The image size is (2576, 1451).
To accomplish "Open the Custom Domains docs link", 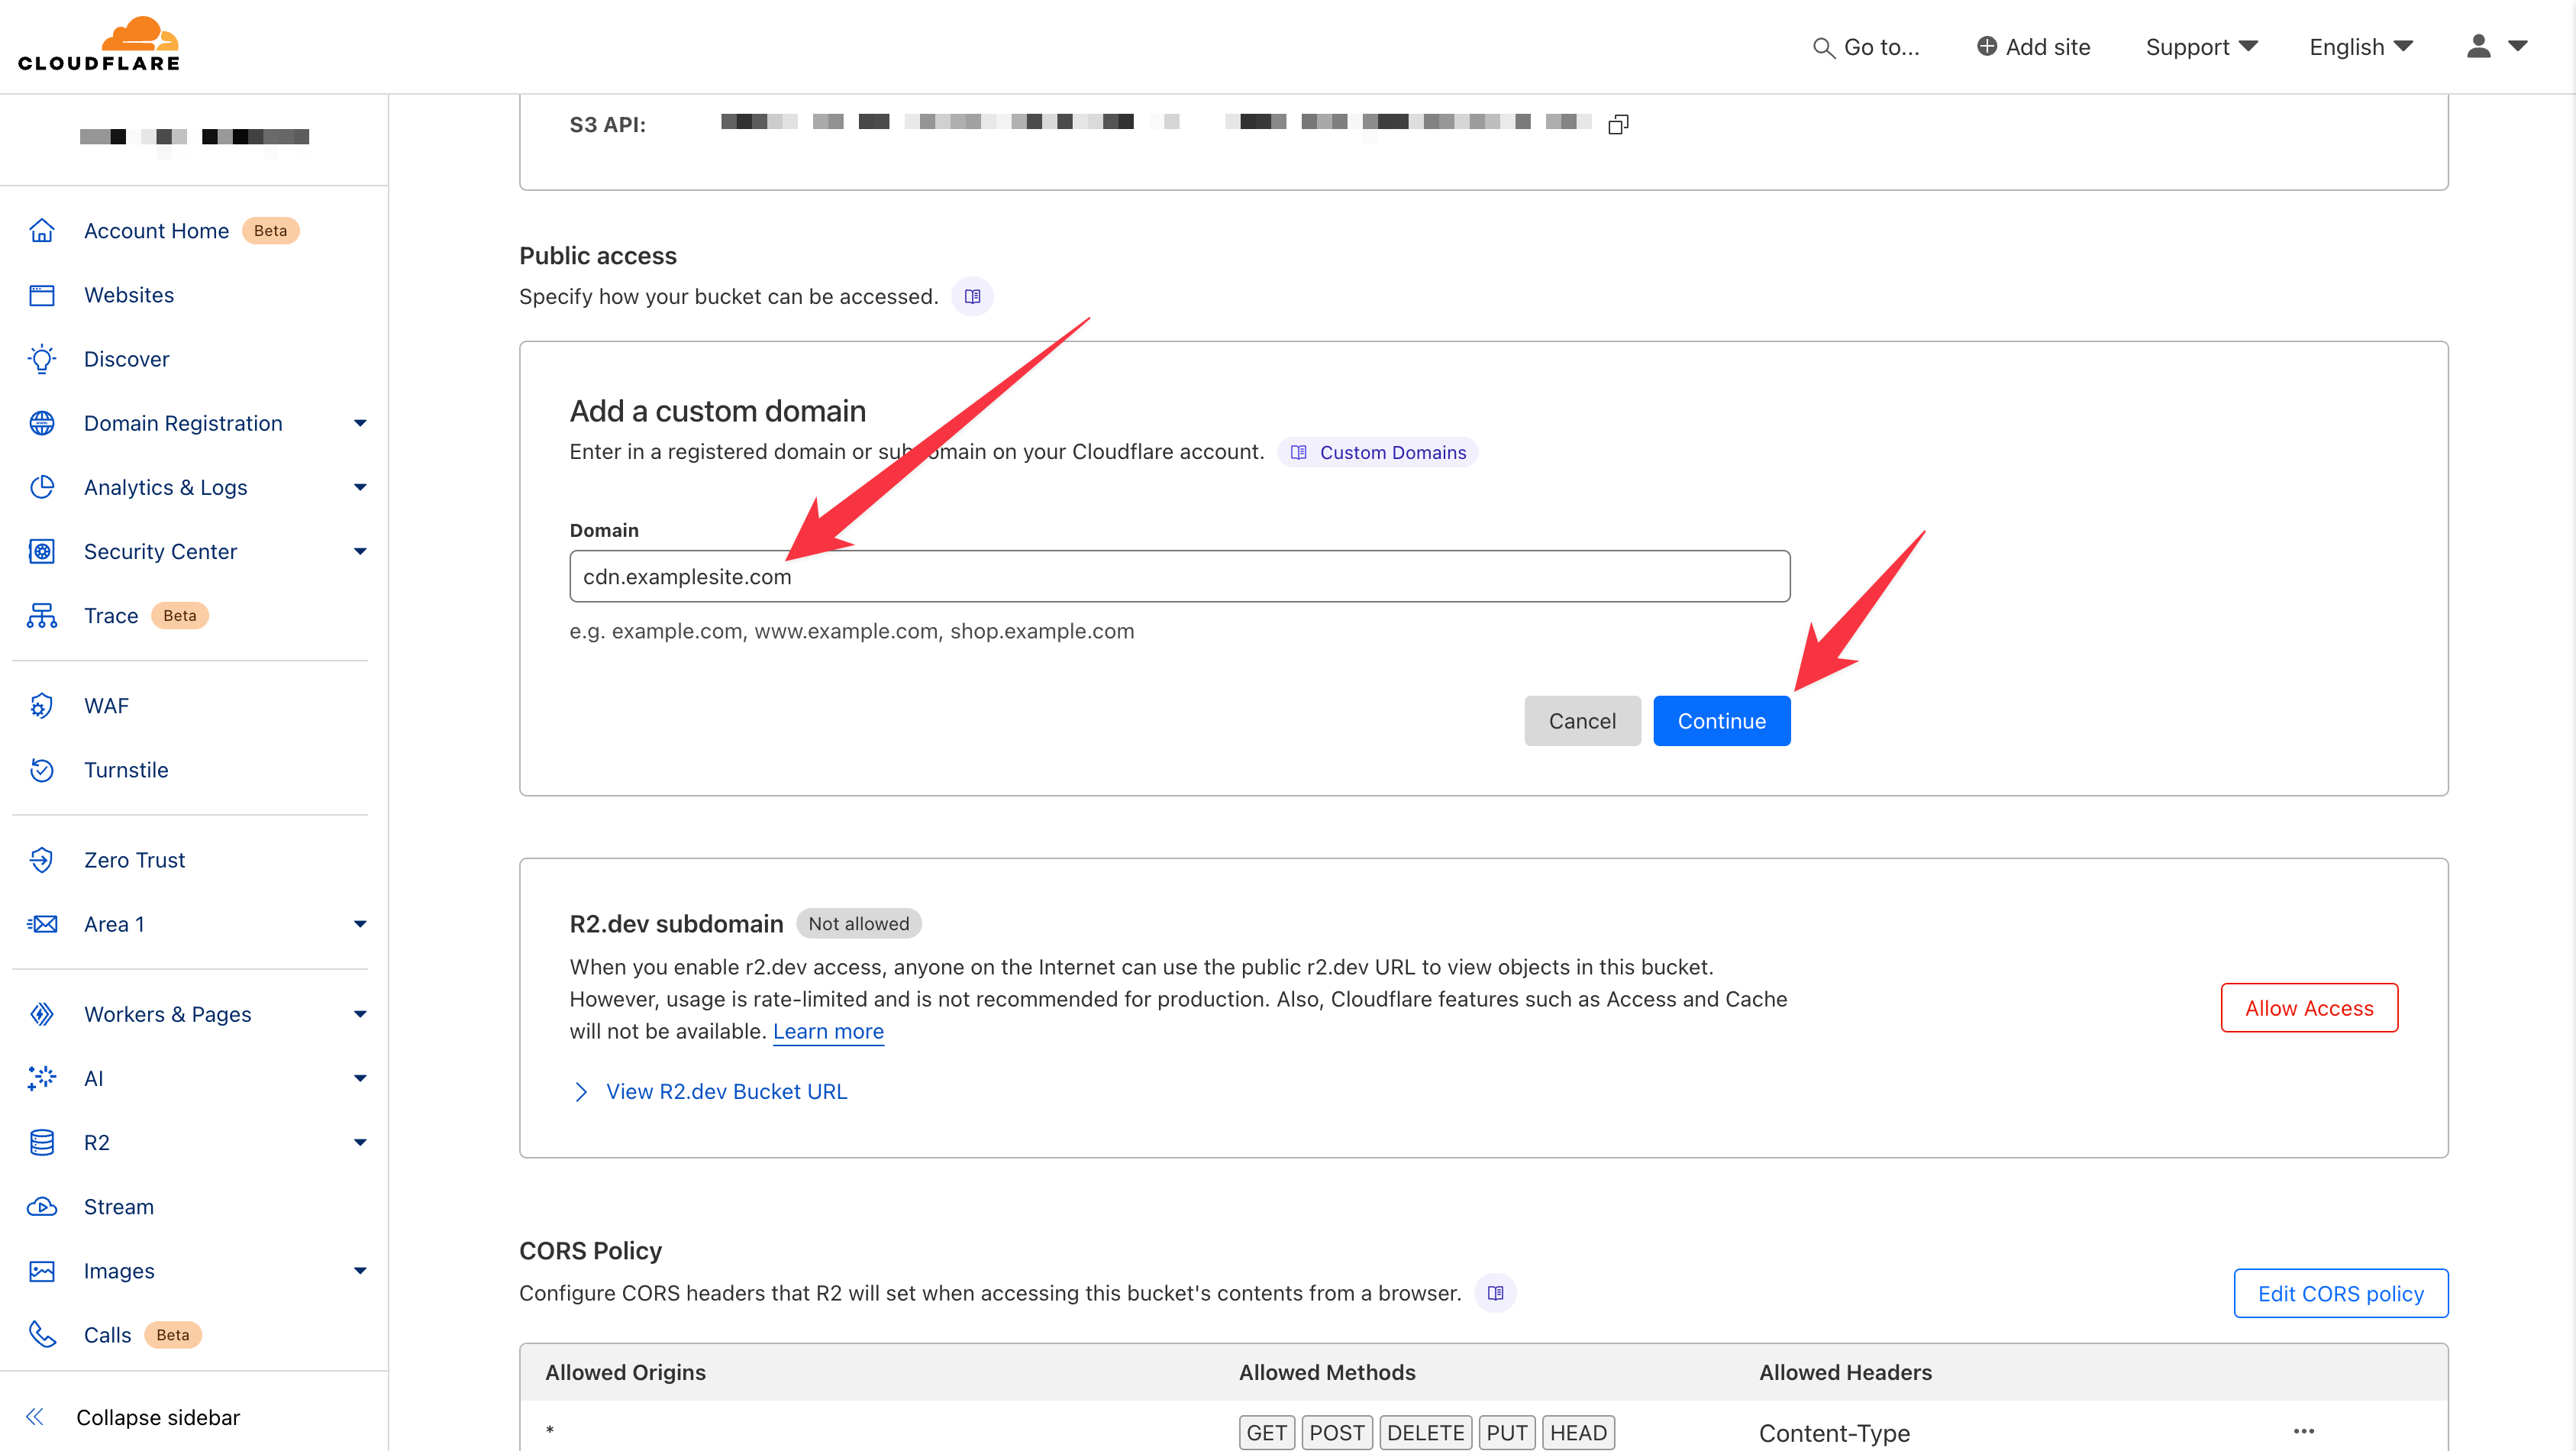I will [1378, 452].
